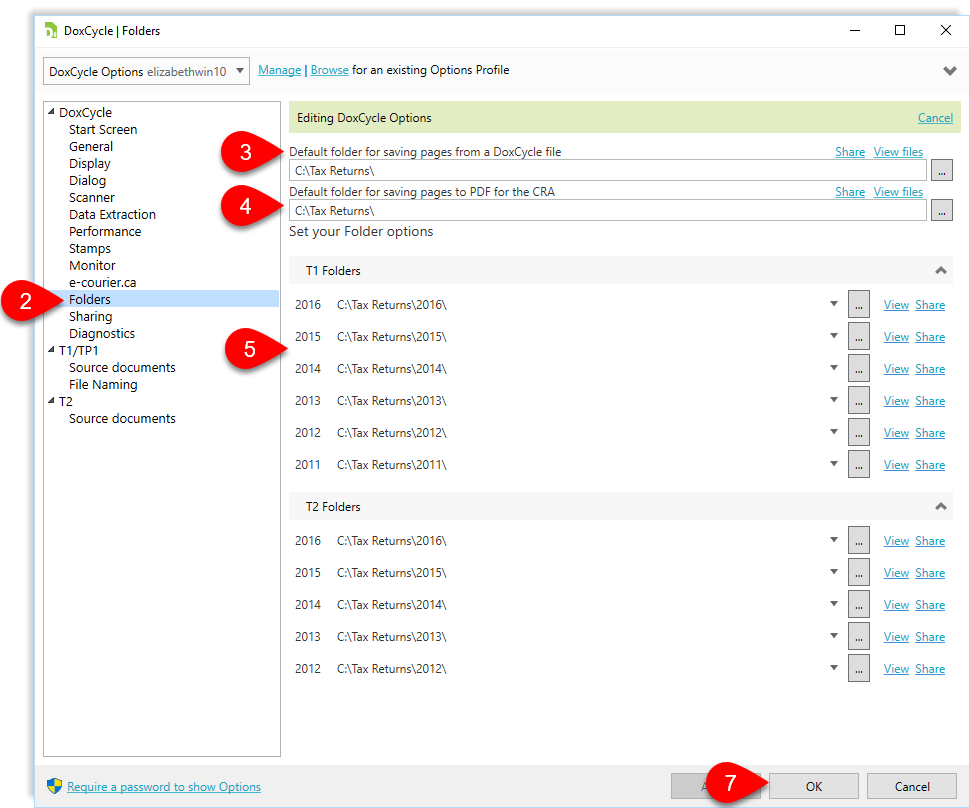Collapse the T2 Folders section
970x808 pixels.
(x=940, y=506)
